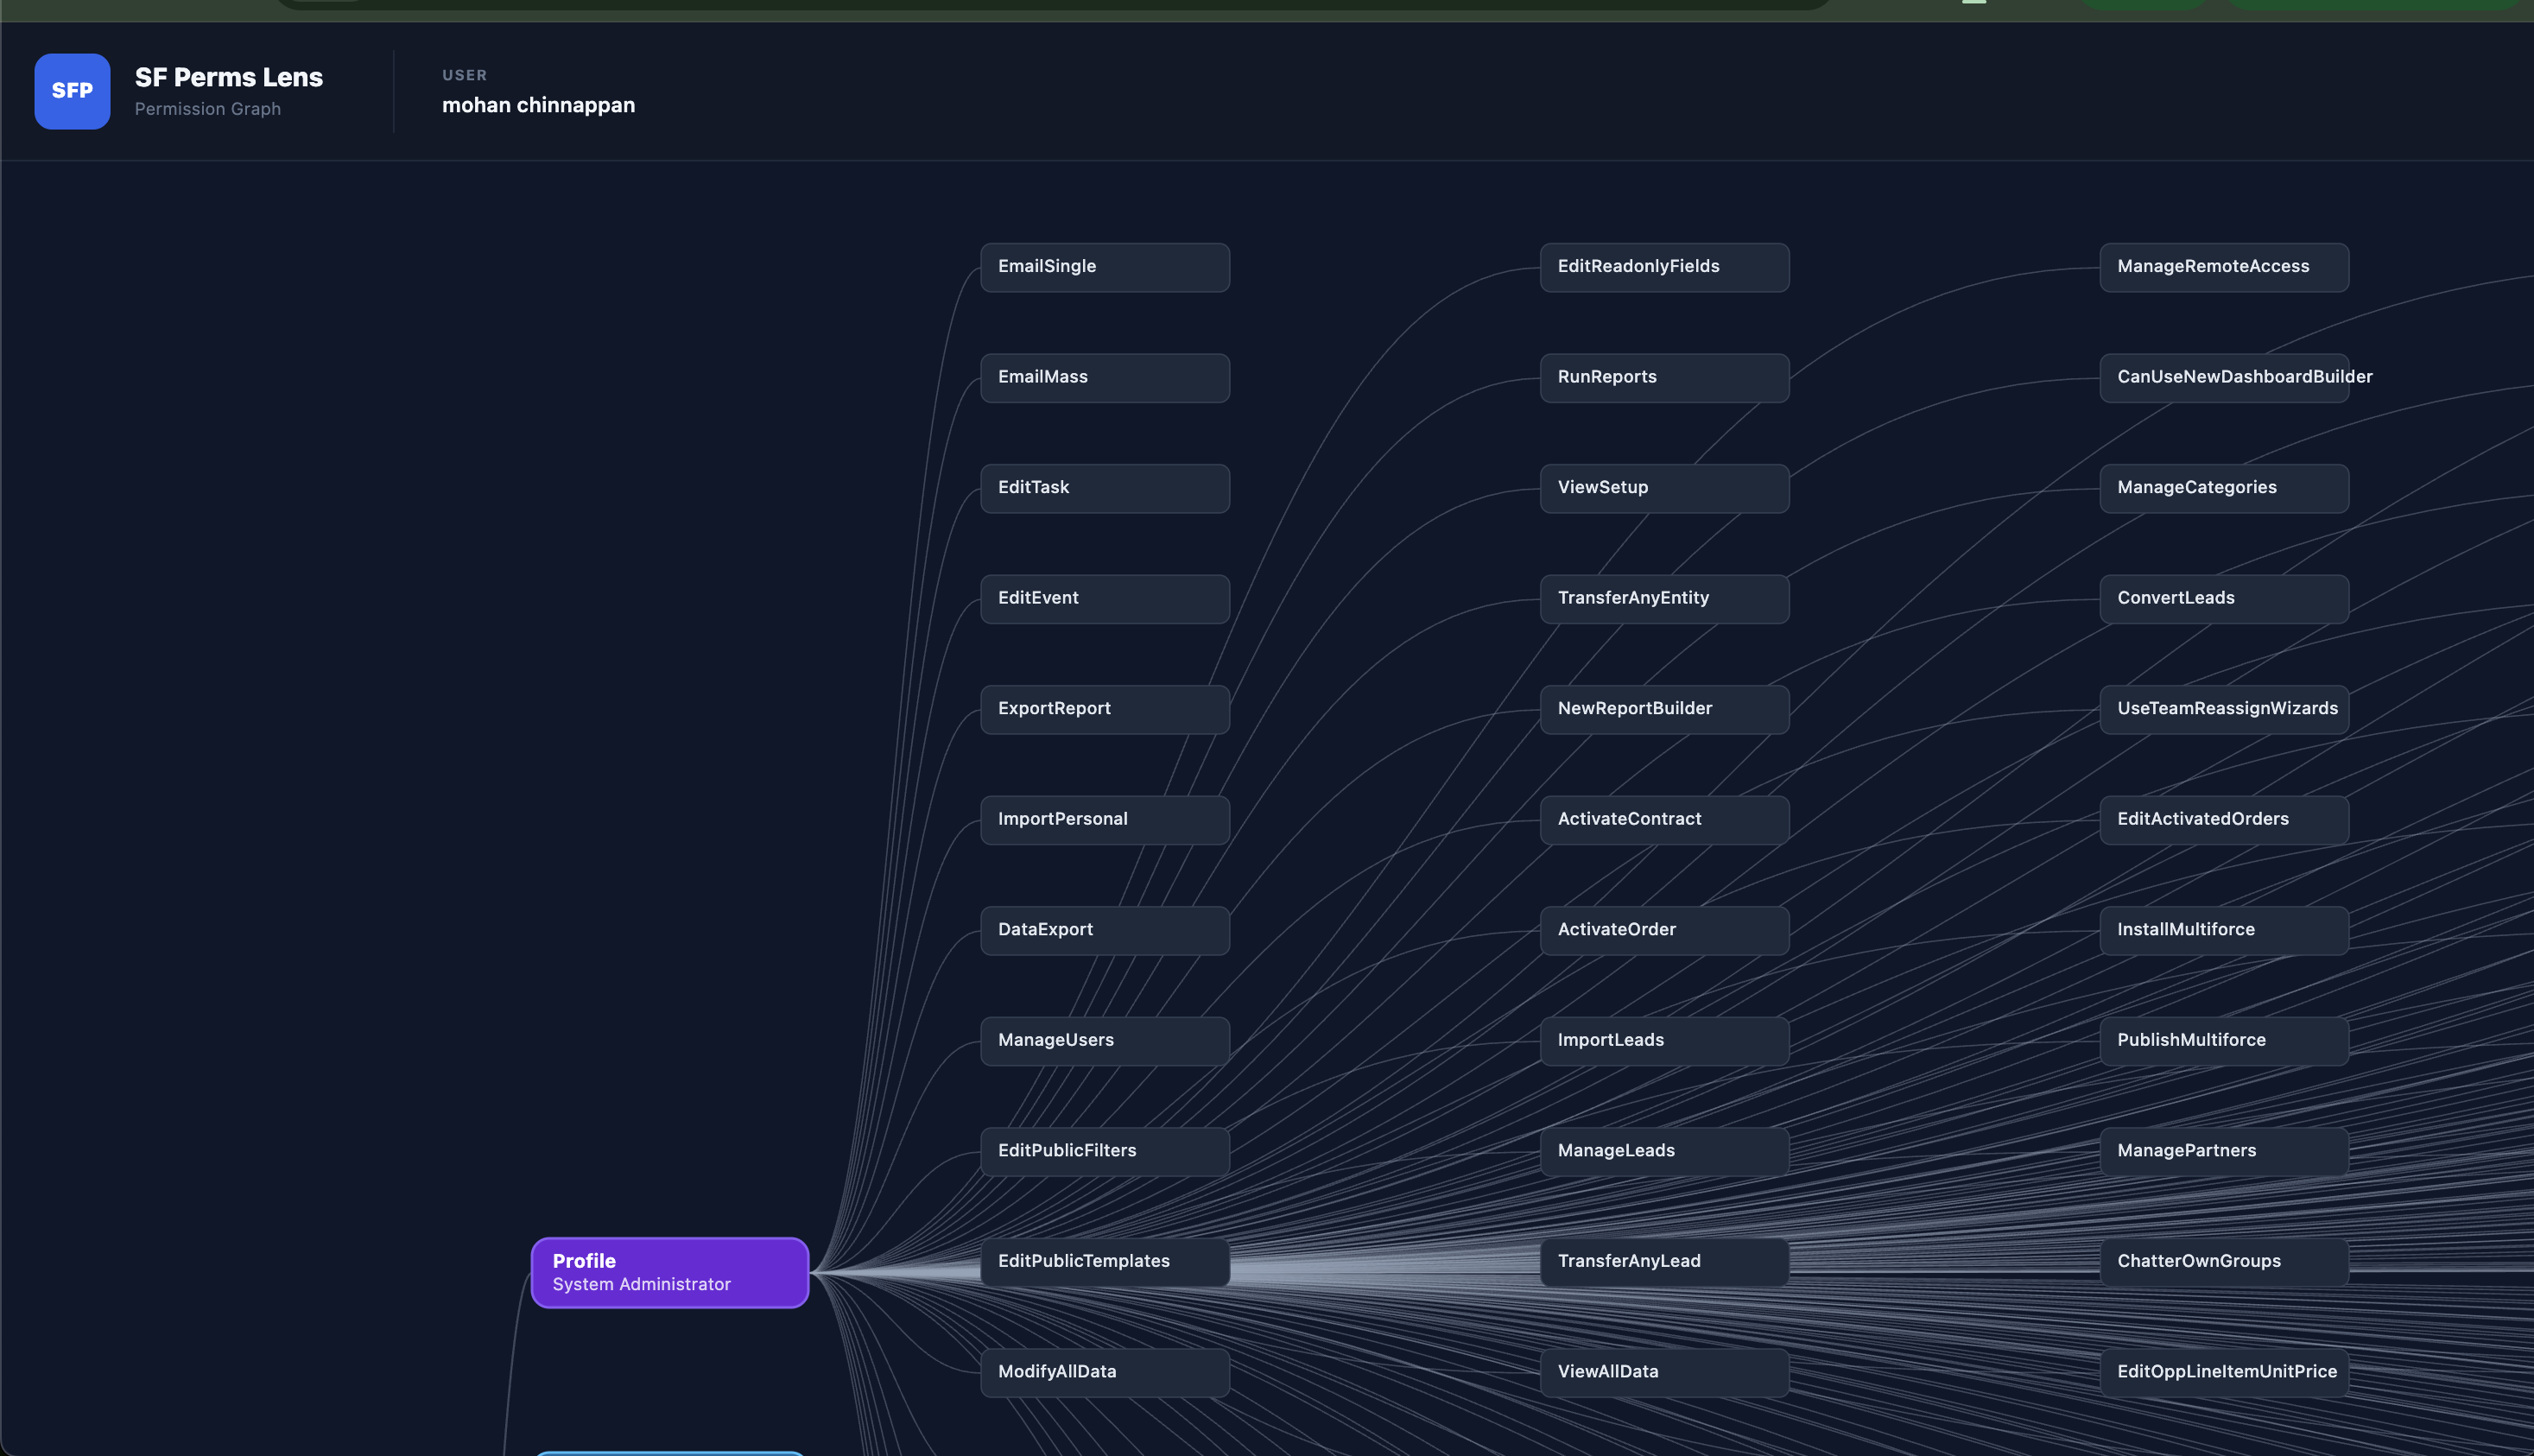The width and height of the screenshot is (2534, 1456).
Task: Click the EditReadonlyFields permission node
Action: tap(1665, 267)
